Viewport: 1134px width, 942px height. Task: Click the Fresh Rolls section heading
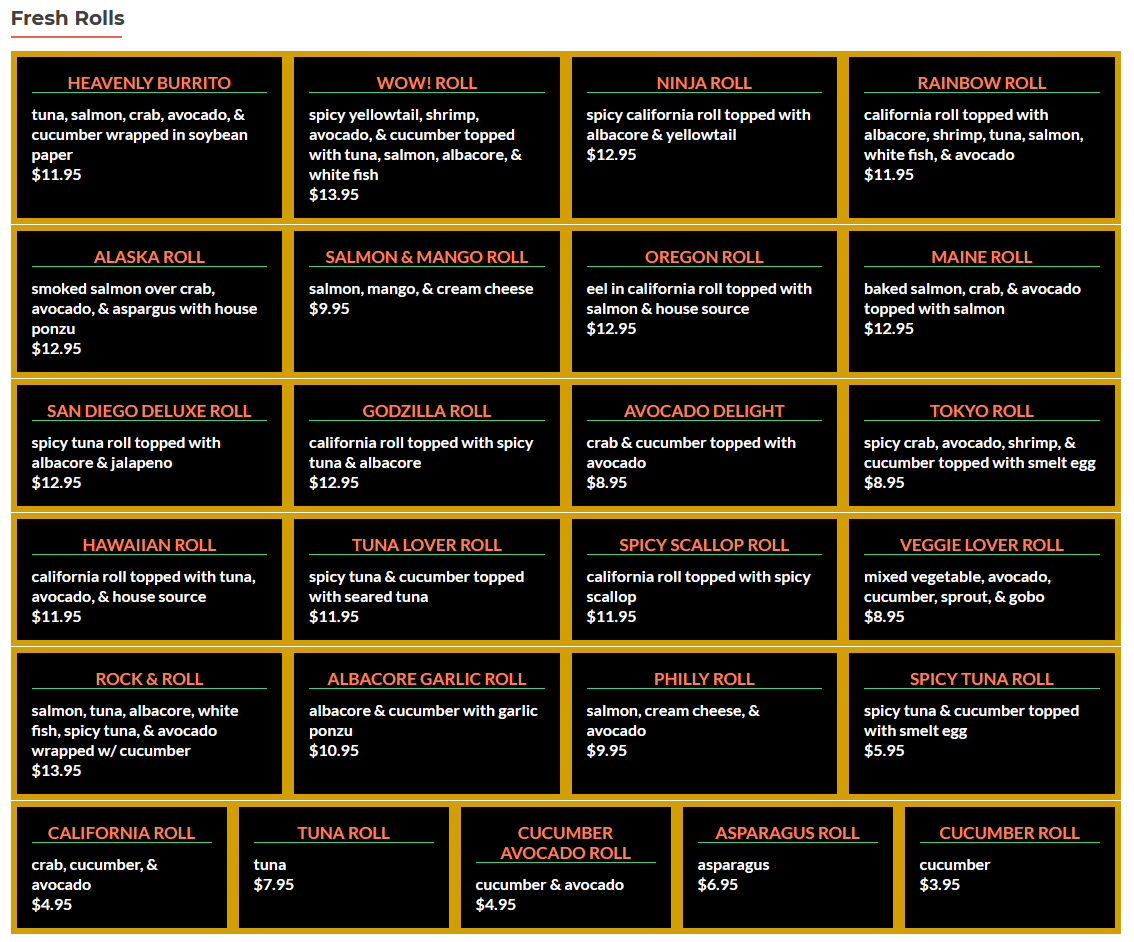pyautogui.click(x=67, y=18)
